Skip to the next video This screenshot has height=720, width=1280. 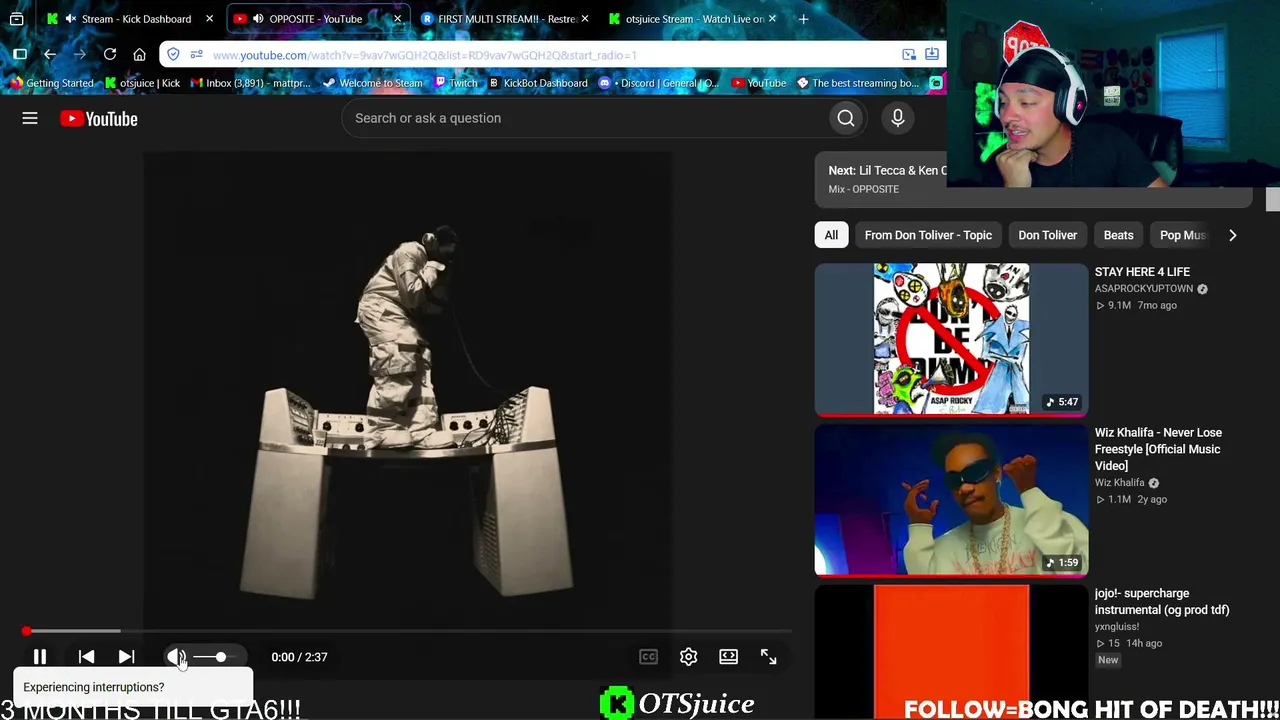(126, 657)
